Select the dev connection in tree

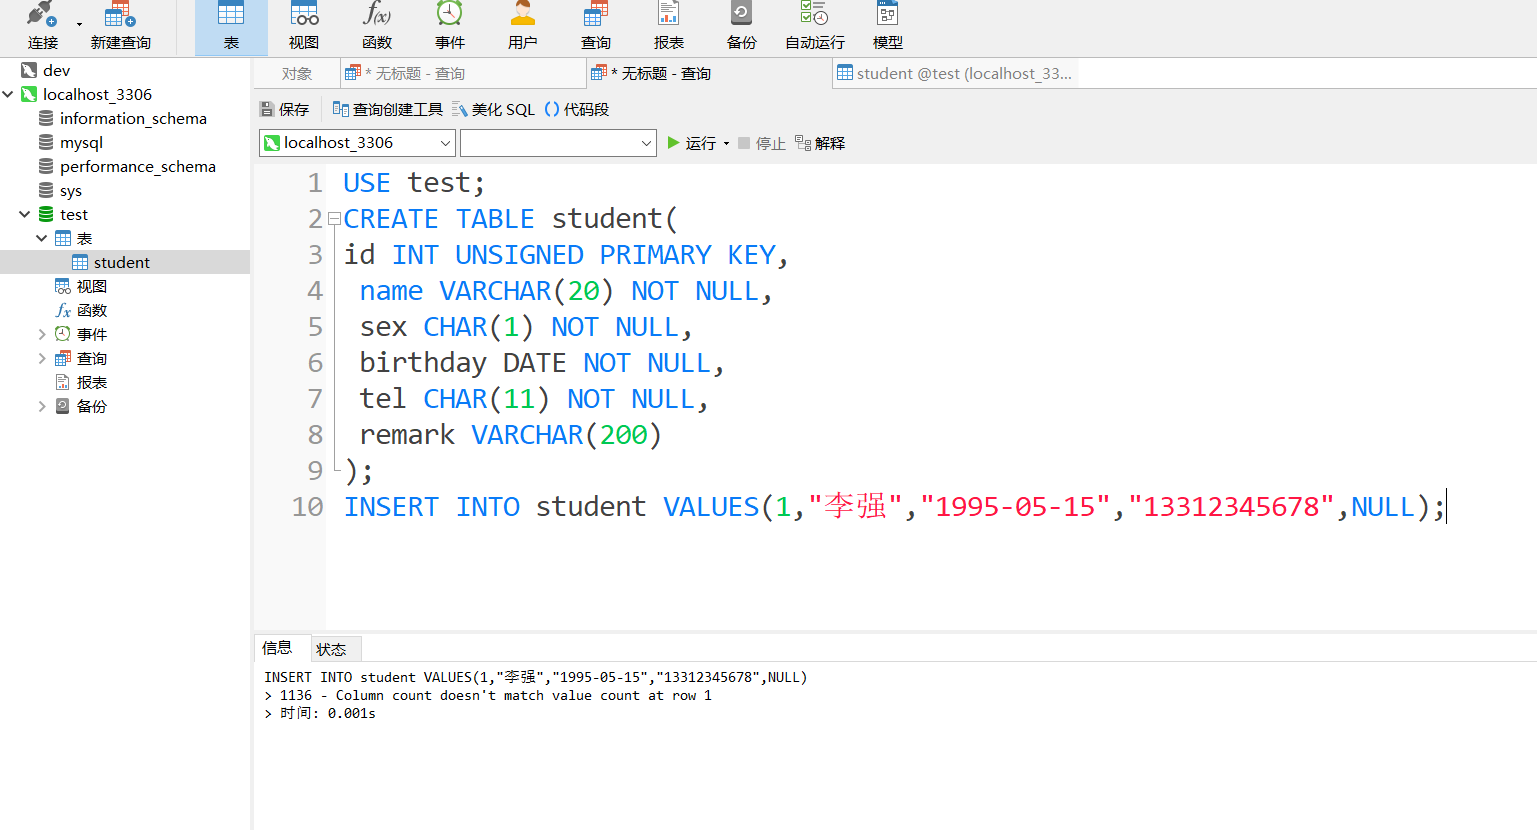tap(57, 70)
